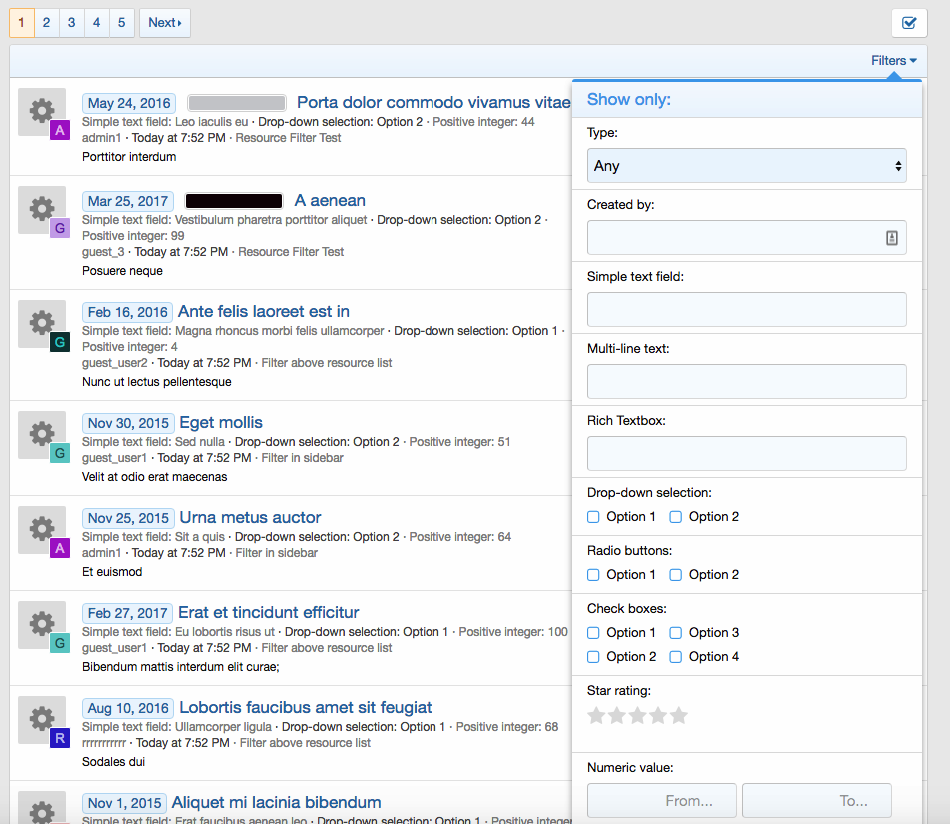Click the select-all checkmark icon at top right

(x=908, y=23)
